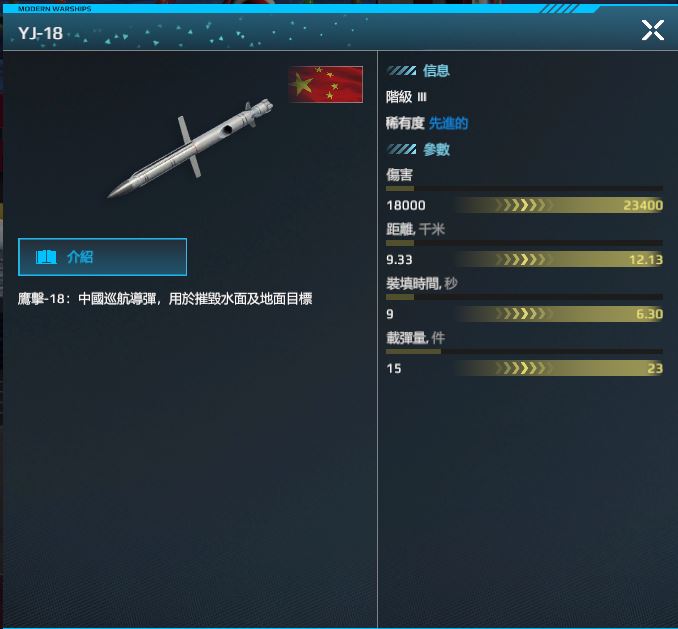Image resolution: width=678 pixels, height=629 pixels.
Task: Click the 距離 range progress bar
Action: tap(524, 243)
